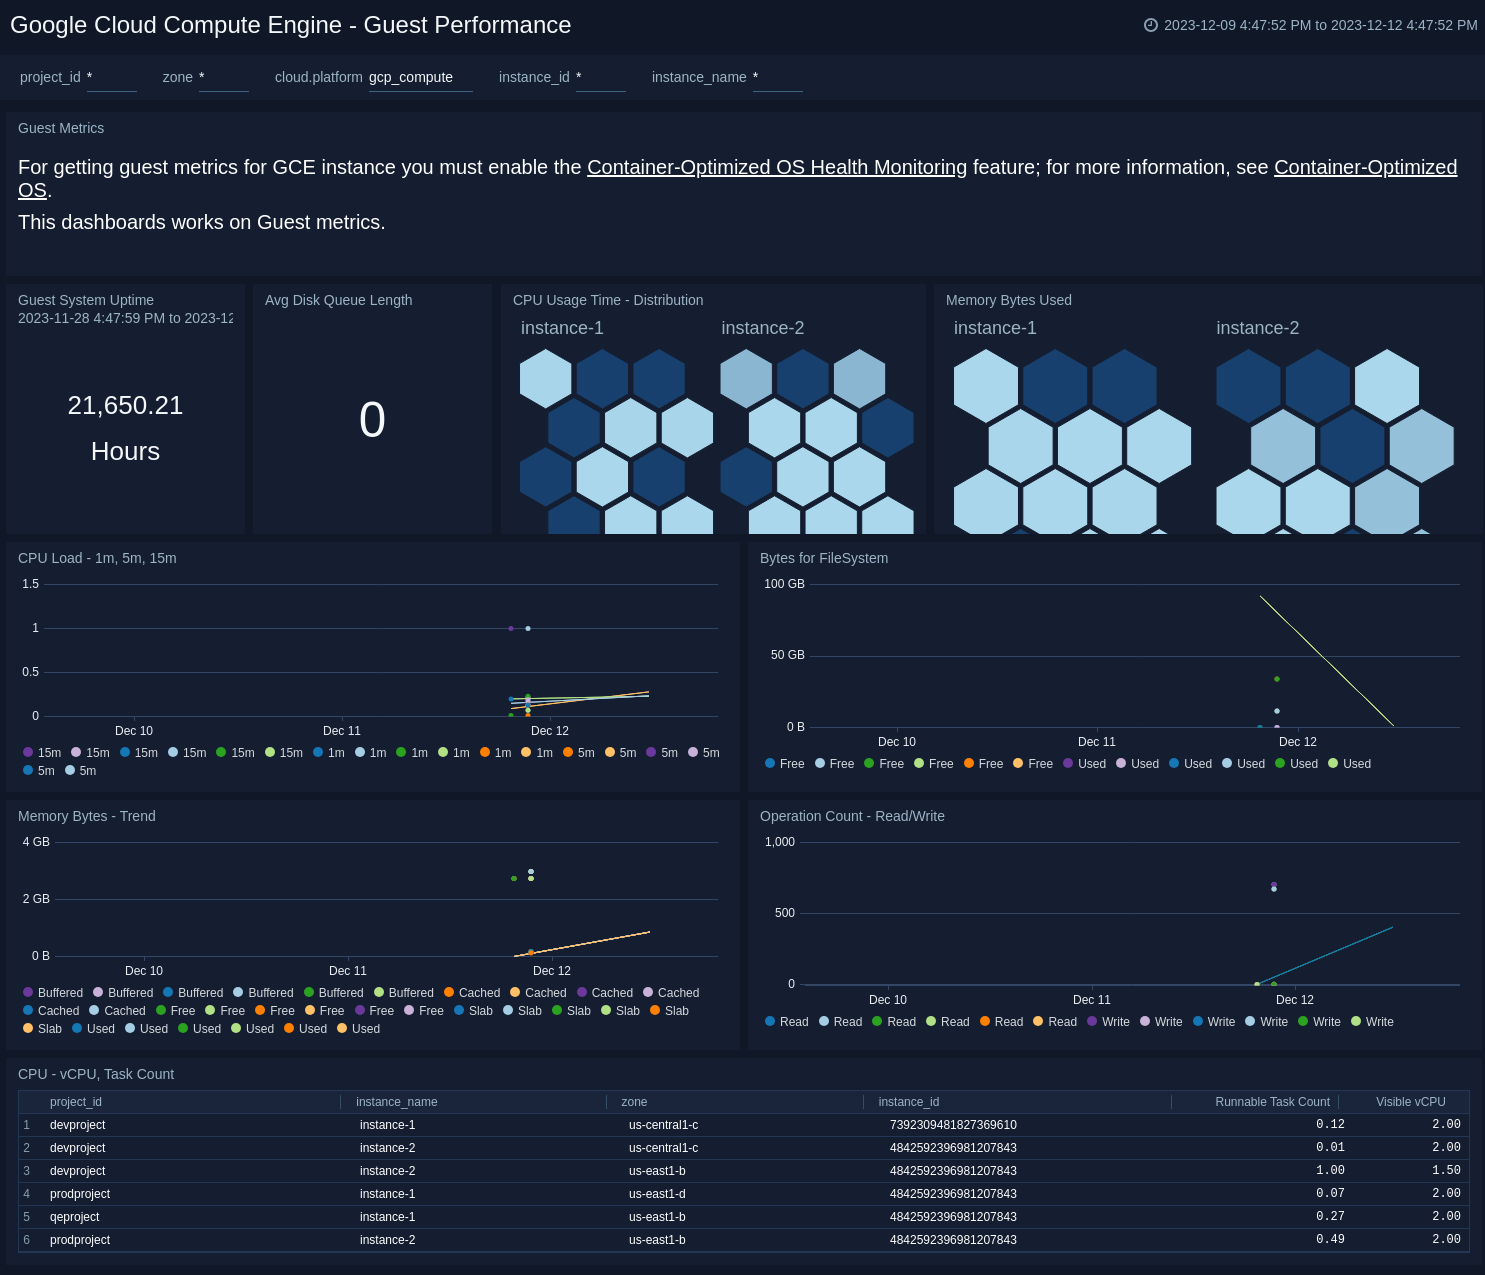Screen dimensions: 1485x1275
Task: Click instance id 7392309481827369610 in the table
Action: 953,1125
